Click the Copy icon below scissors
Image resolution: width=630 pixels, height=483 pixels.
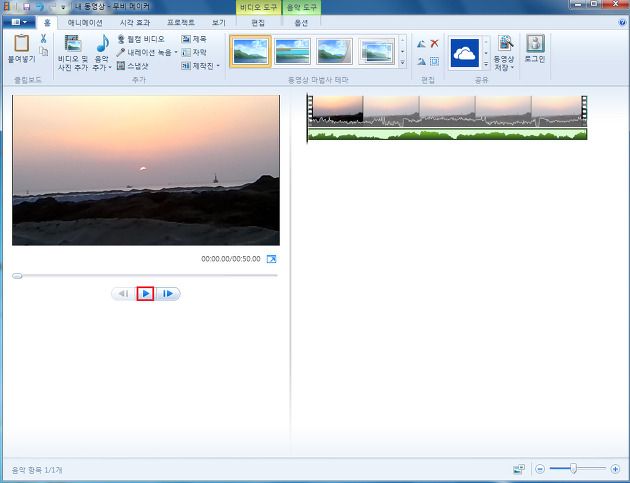(x=43, y=51)
